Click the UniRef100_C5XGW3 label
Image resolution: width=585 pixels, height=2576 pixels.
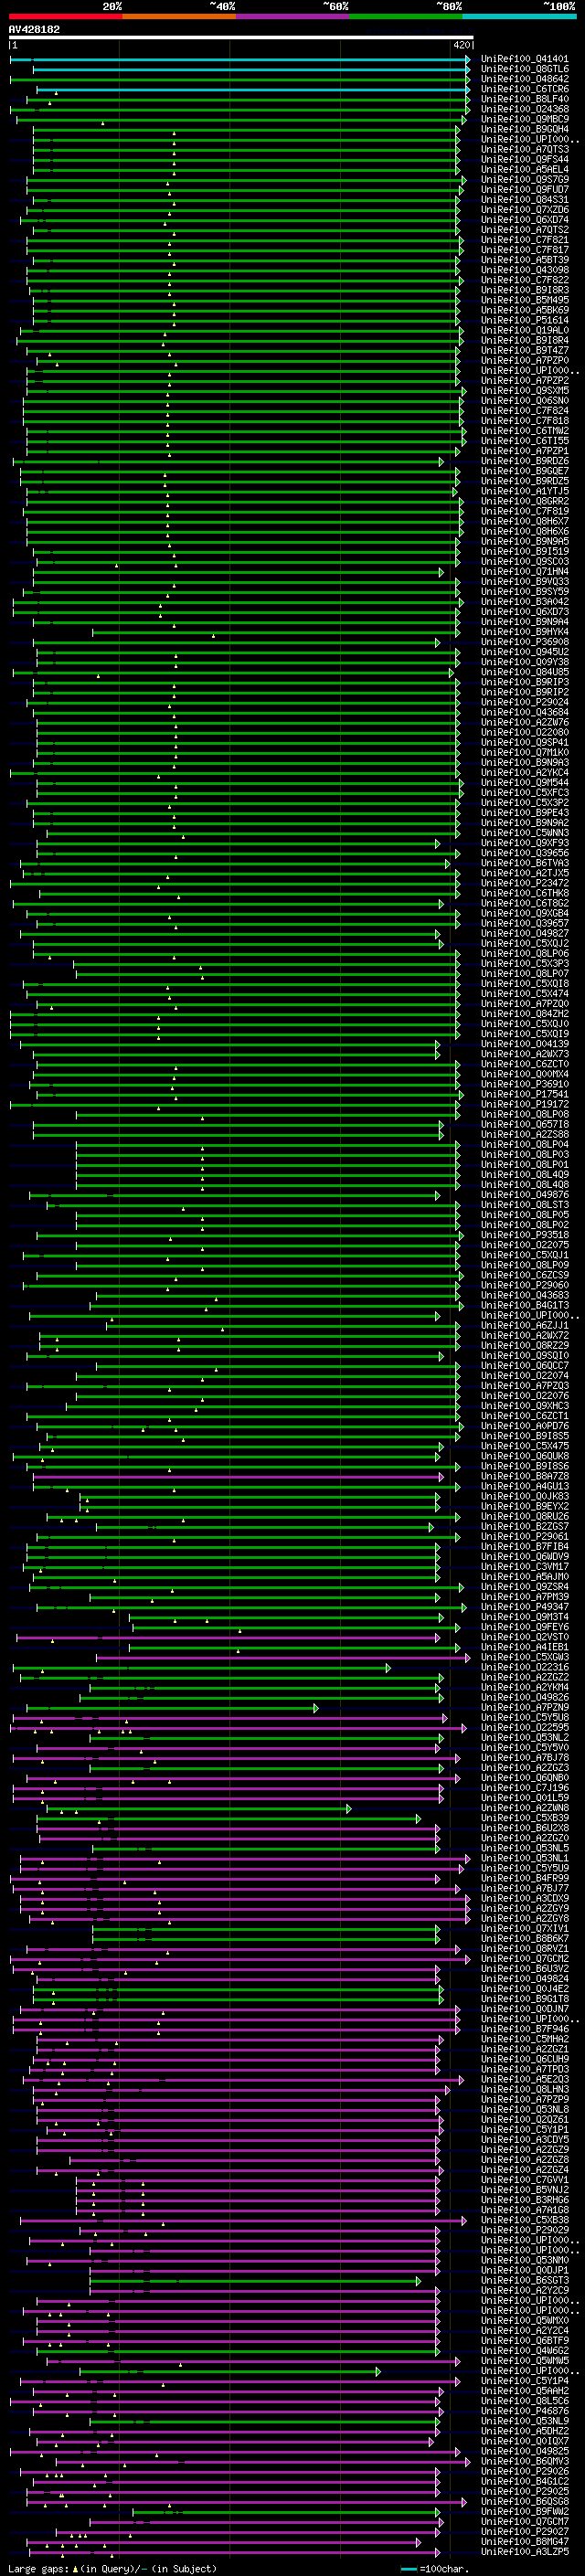pyautogui.click(x=525, y=1656)
